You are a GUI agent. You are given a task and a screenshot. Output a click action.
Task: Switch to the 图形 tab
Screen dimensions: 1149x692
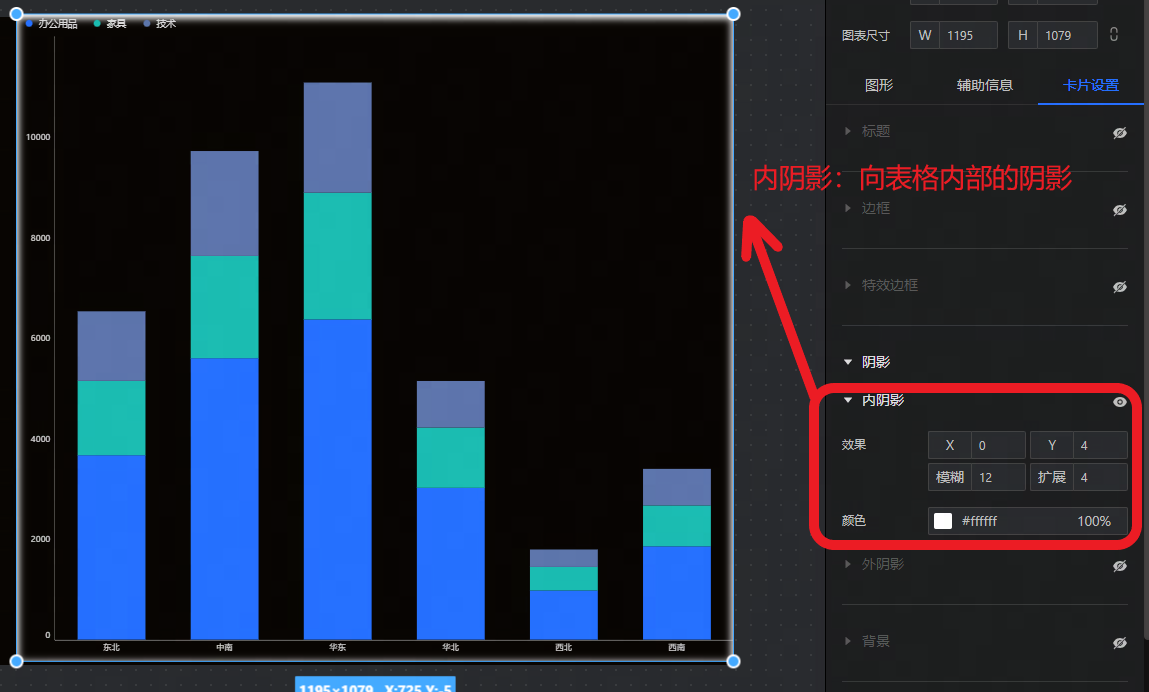coord(879,86)
